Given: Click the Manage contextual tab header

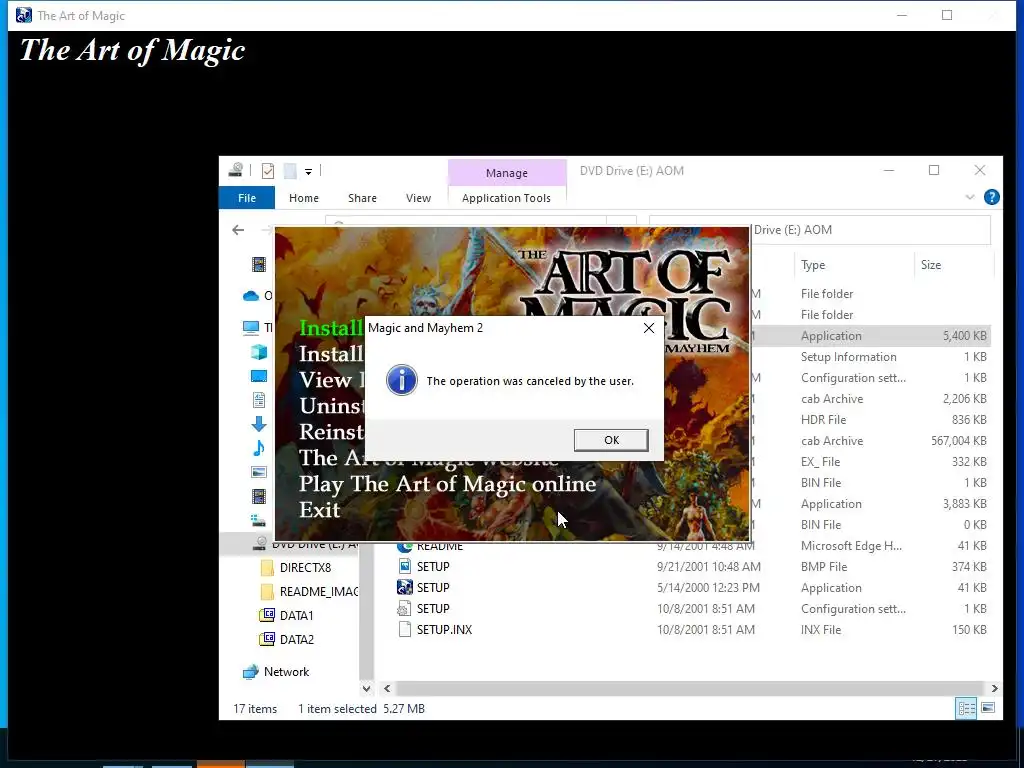Looking at the screenshot, I should (507, 173).
